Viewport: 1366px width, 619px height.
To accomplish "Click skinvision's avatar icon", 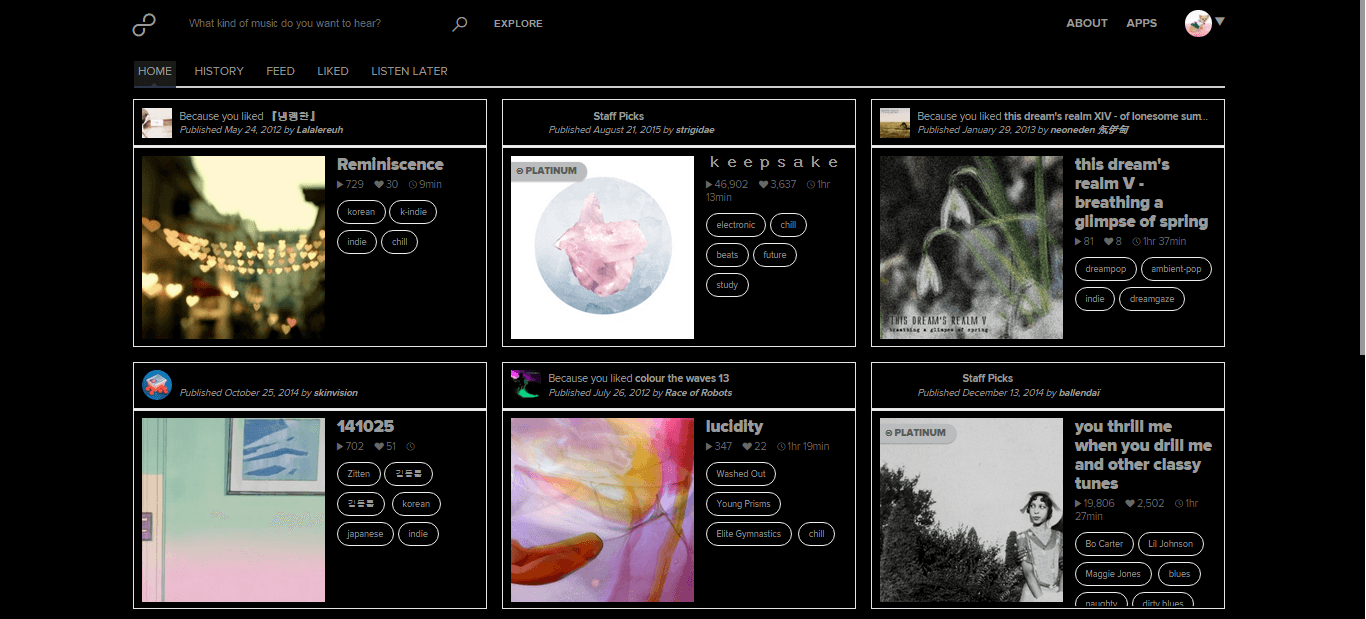I will tap(157, 384).
